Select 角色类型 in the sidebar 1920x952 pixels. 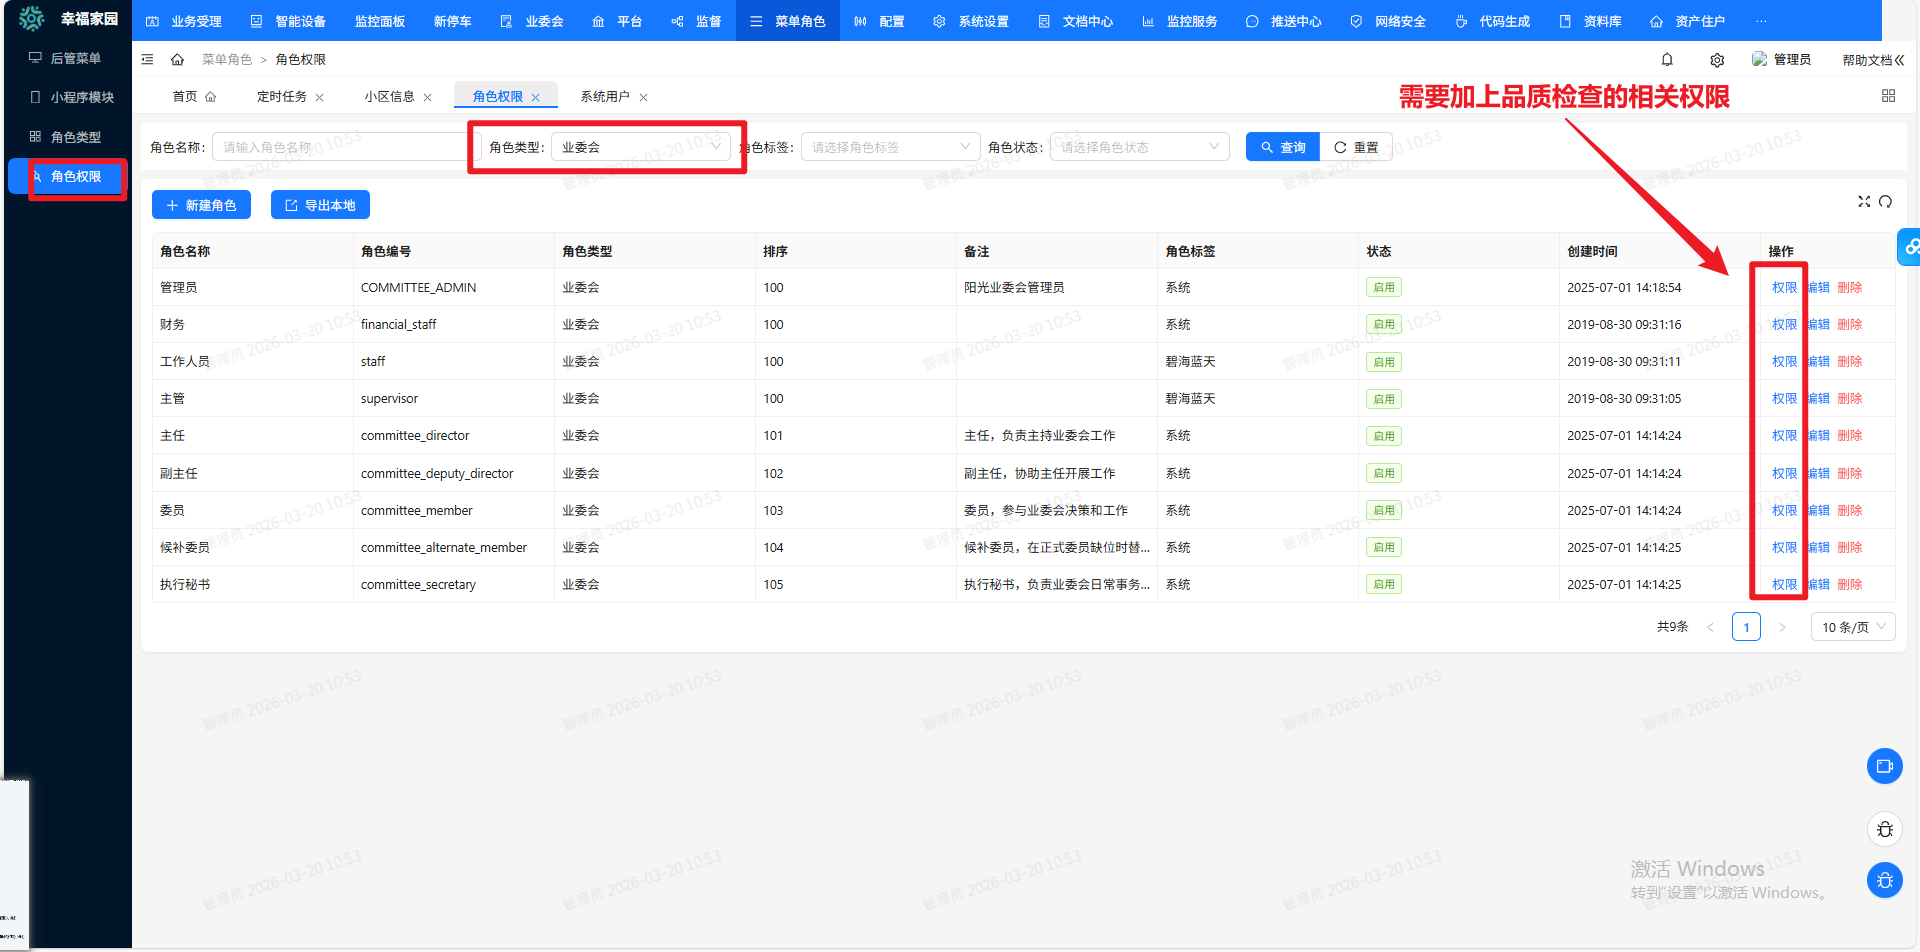pos(75,137)
